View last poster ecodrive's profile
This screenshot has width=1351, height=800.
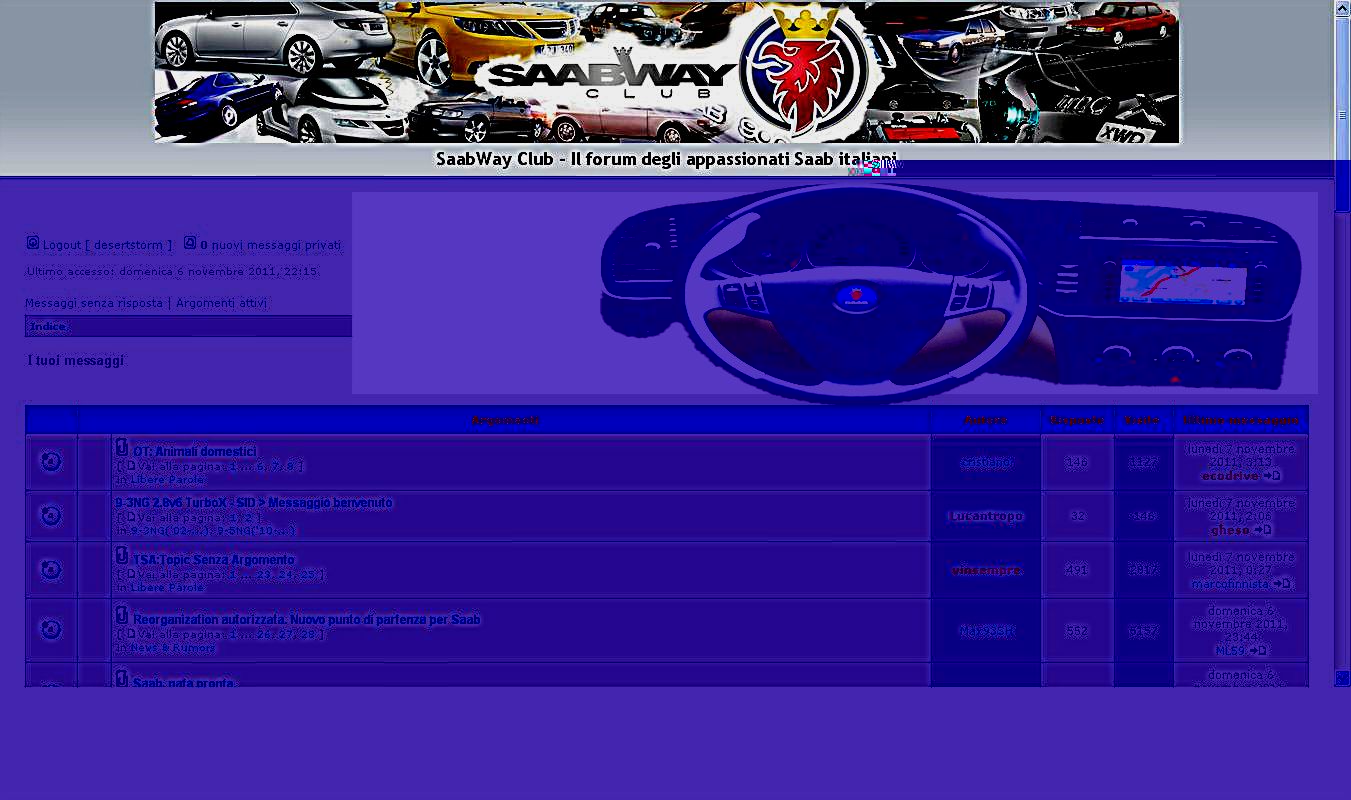click(x=1231, y=476)
